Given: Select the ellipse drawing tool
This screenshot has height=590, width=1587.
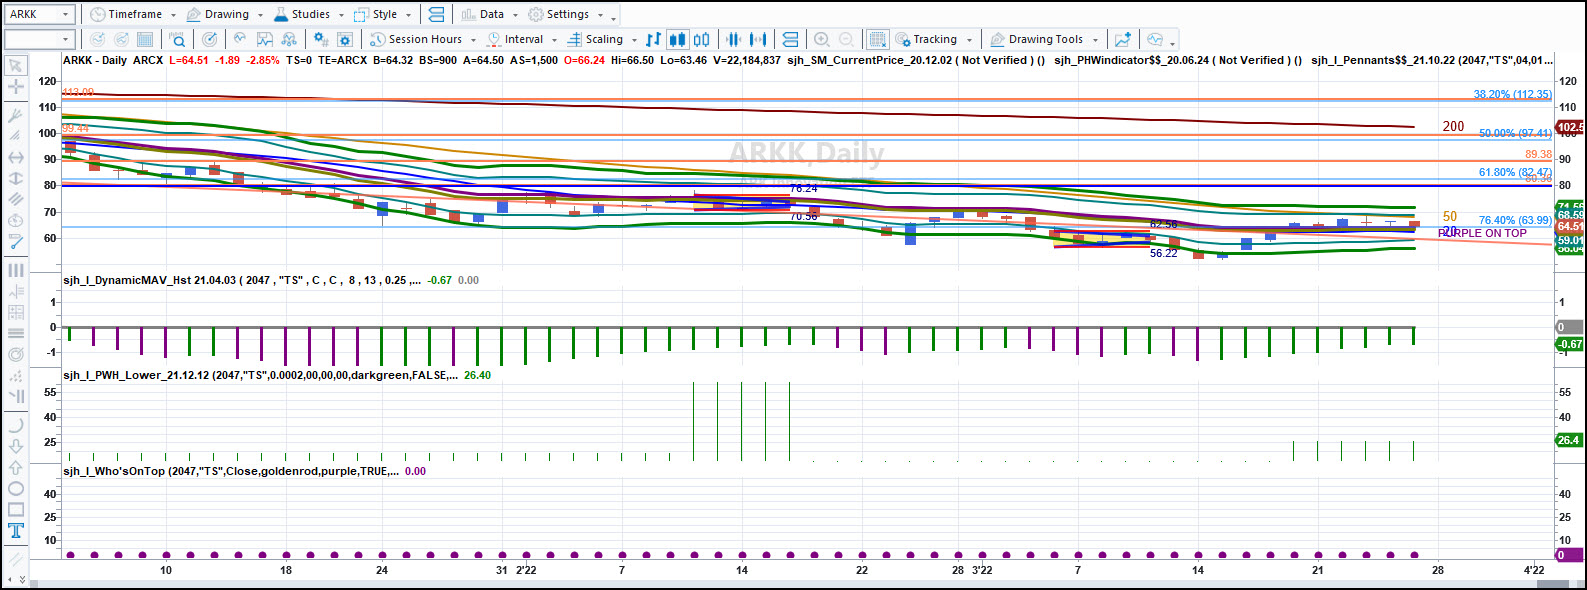Looking at the screenshot, I should pyautogui.click(x=16, y=489).
